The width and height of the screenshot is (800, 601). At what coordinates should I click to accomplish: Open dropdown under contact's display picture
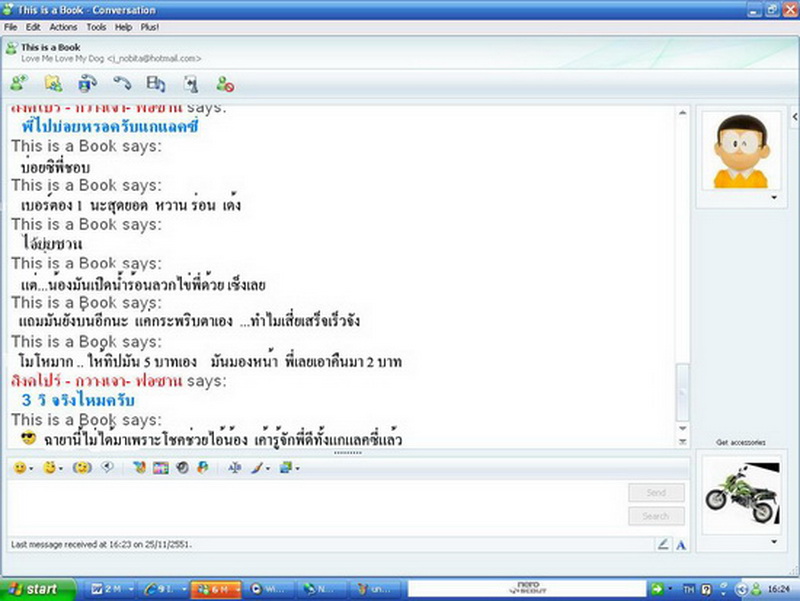(x=773, y=198)
